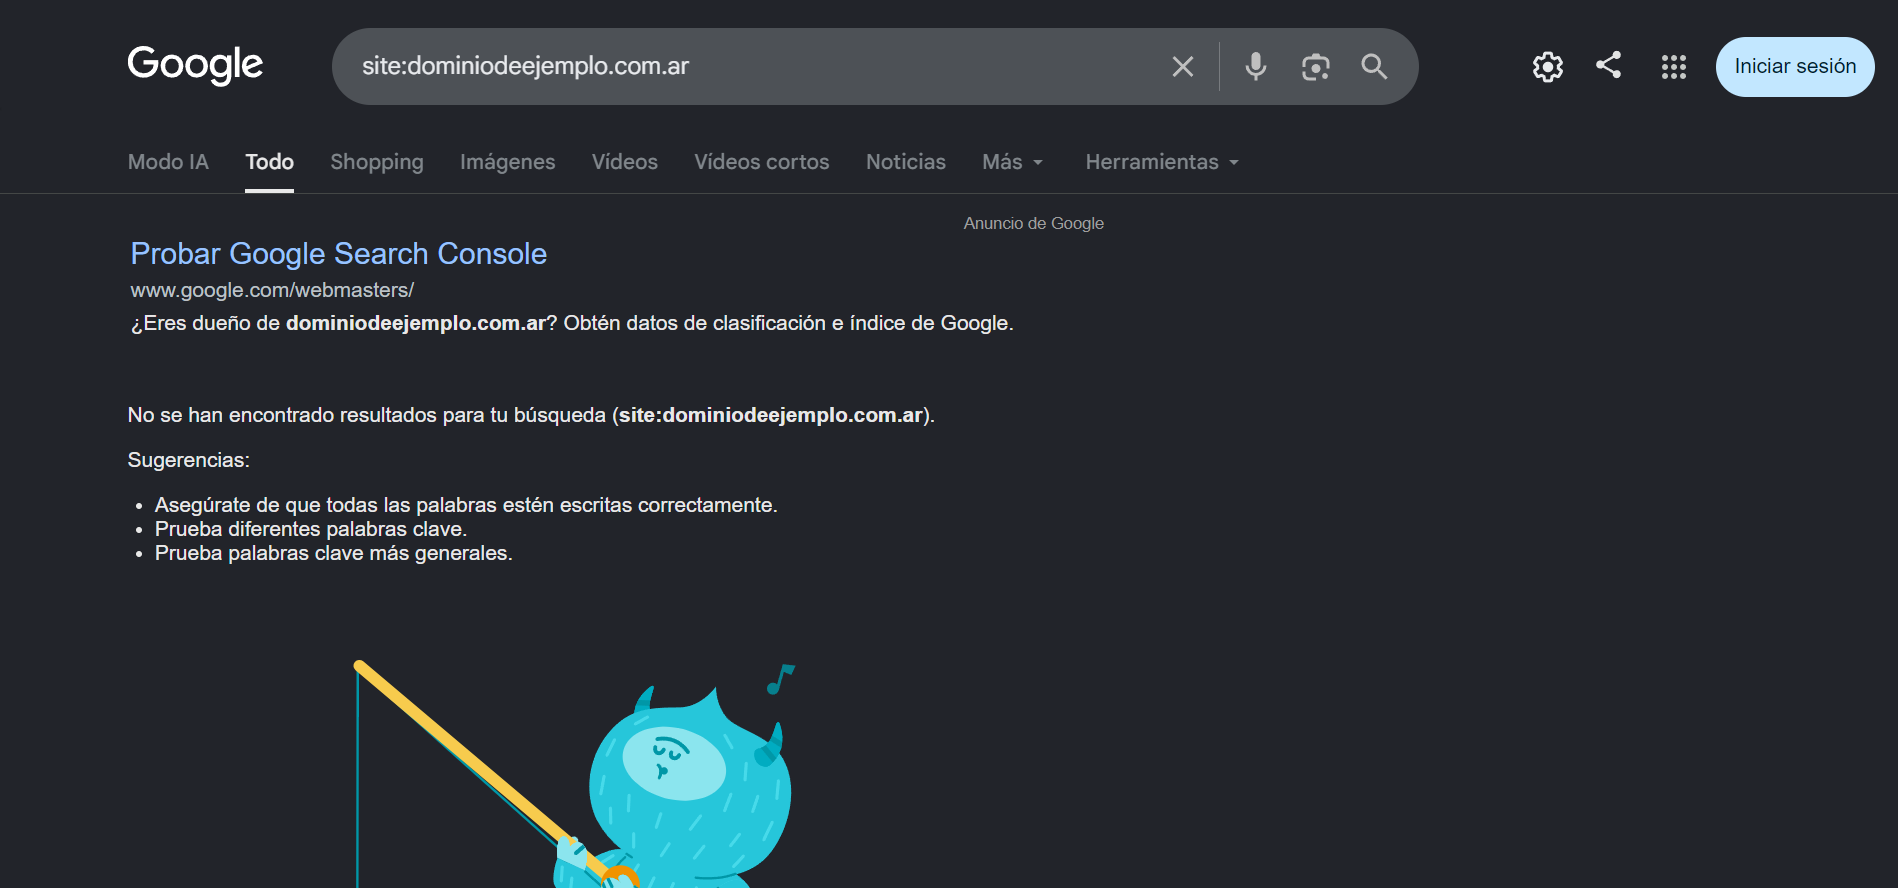Image resolution: width=1898 pixels, height=888 pixels.
Task: Click the Anuncio de Google label
Action: (1034, 223)
